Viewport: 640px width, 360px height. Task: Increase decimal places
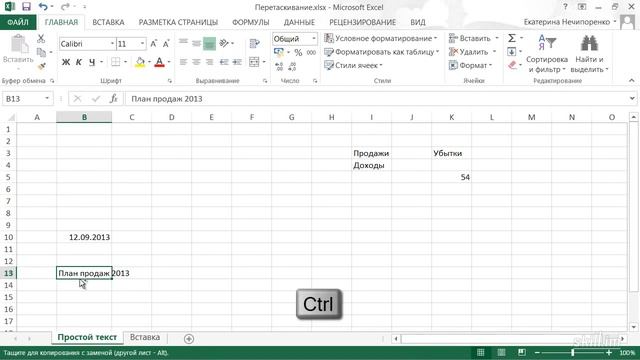[x=279, y=66]
